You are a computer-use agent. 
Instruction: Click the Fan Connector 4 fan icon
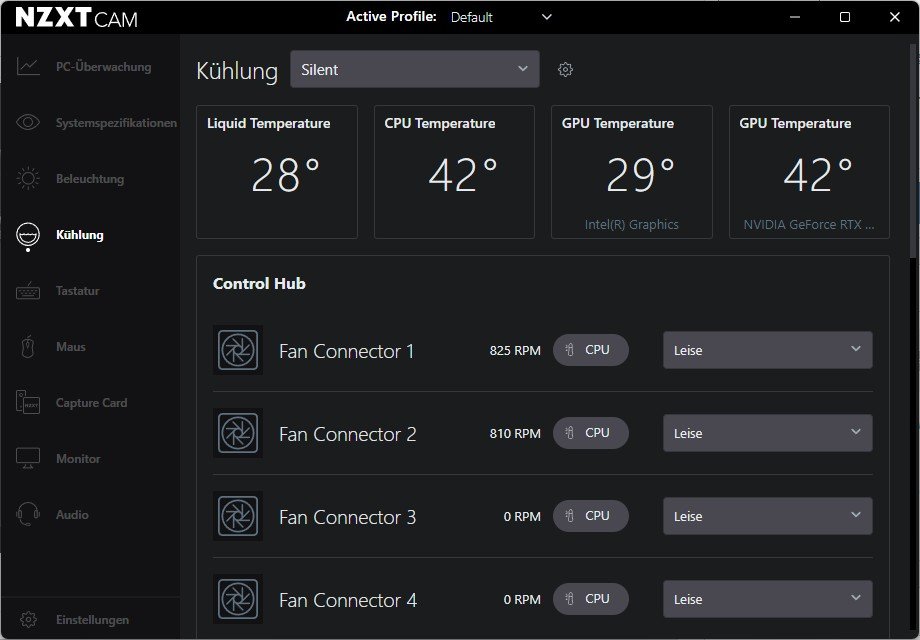coord(238,599)
